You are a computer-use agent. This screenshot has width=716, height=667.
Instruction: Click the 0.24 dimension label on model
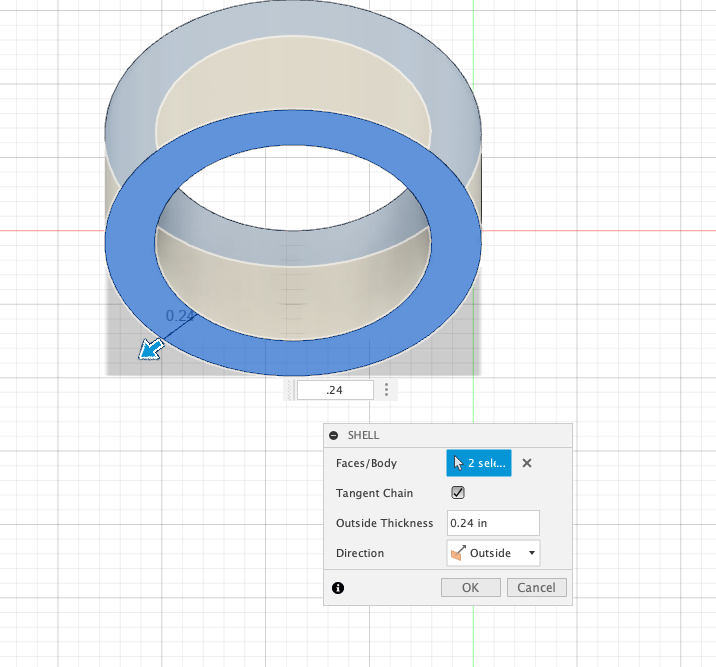(x=179, y=315)
